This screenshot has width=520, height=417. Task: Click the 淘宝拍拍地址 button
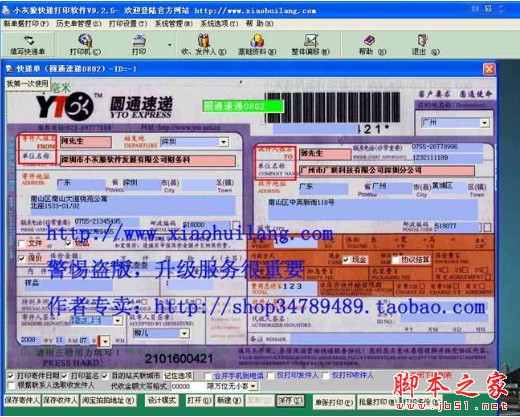coord(108,400)
